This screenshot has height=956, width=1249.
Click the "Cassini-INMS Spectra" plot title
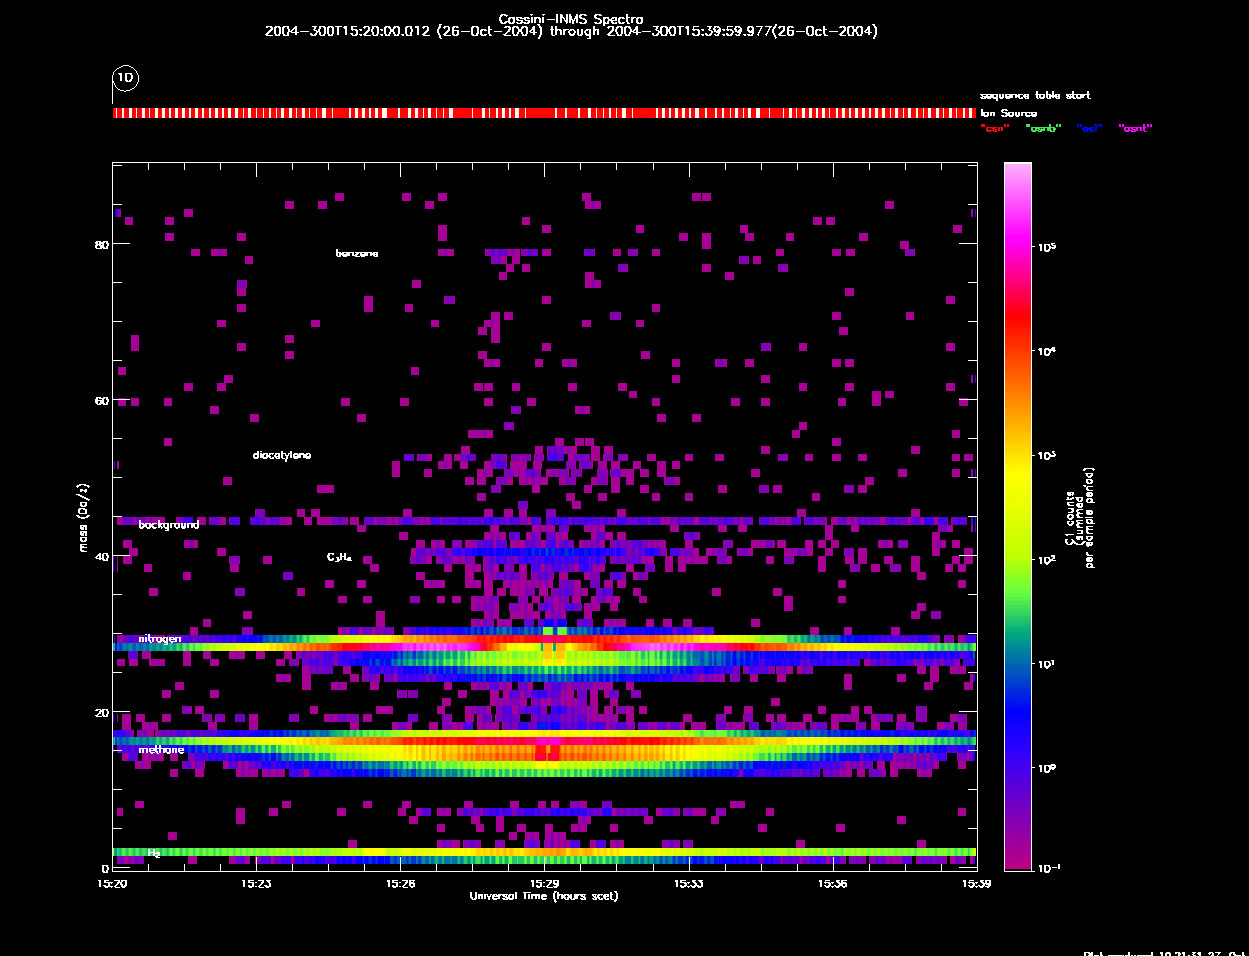click(571, 19)
